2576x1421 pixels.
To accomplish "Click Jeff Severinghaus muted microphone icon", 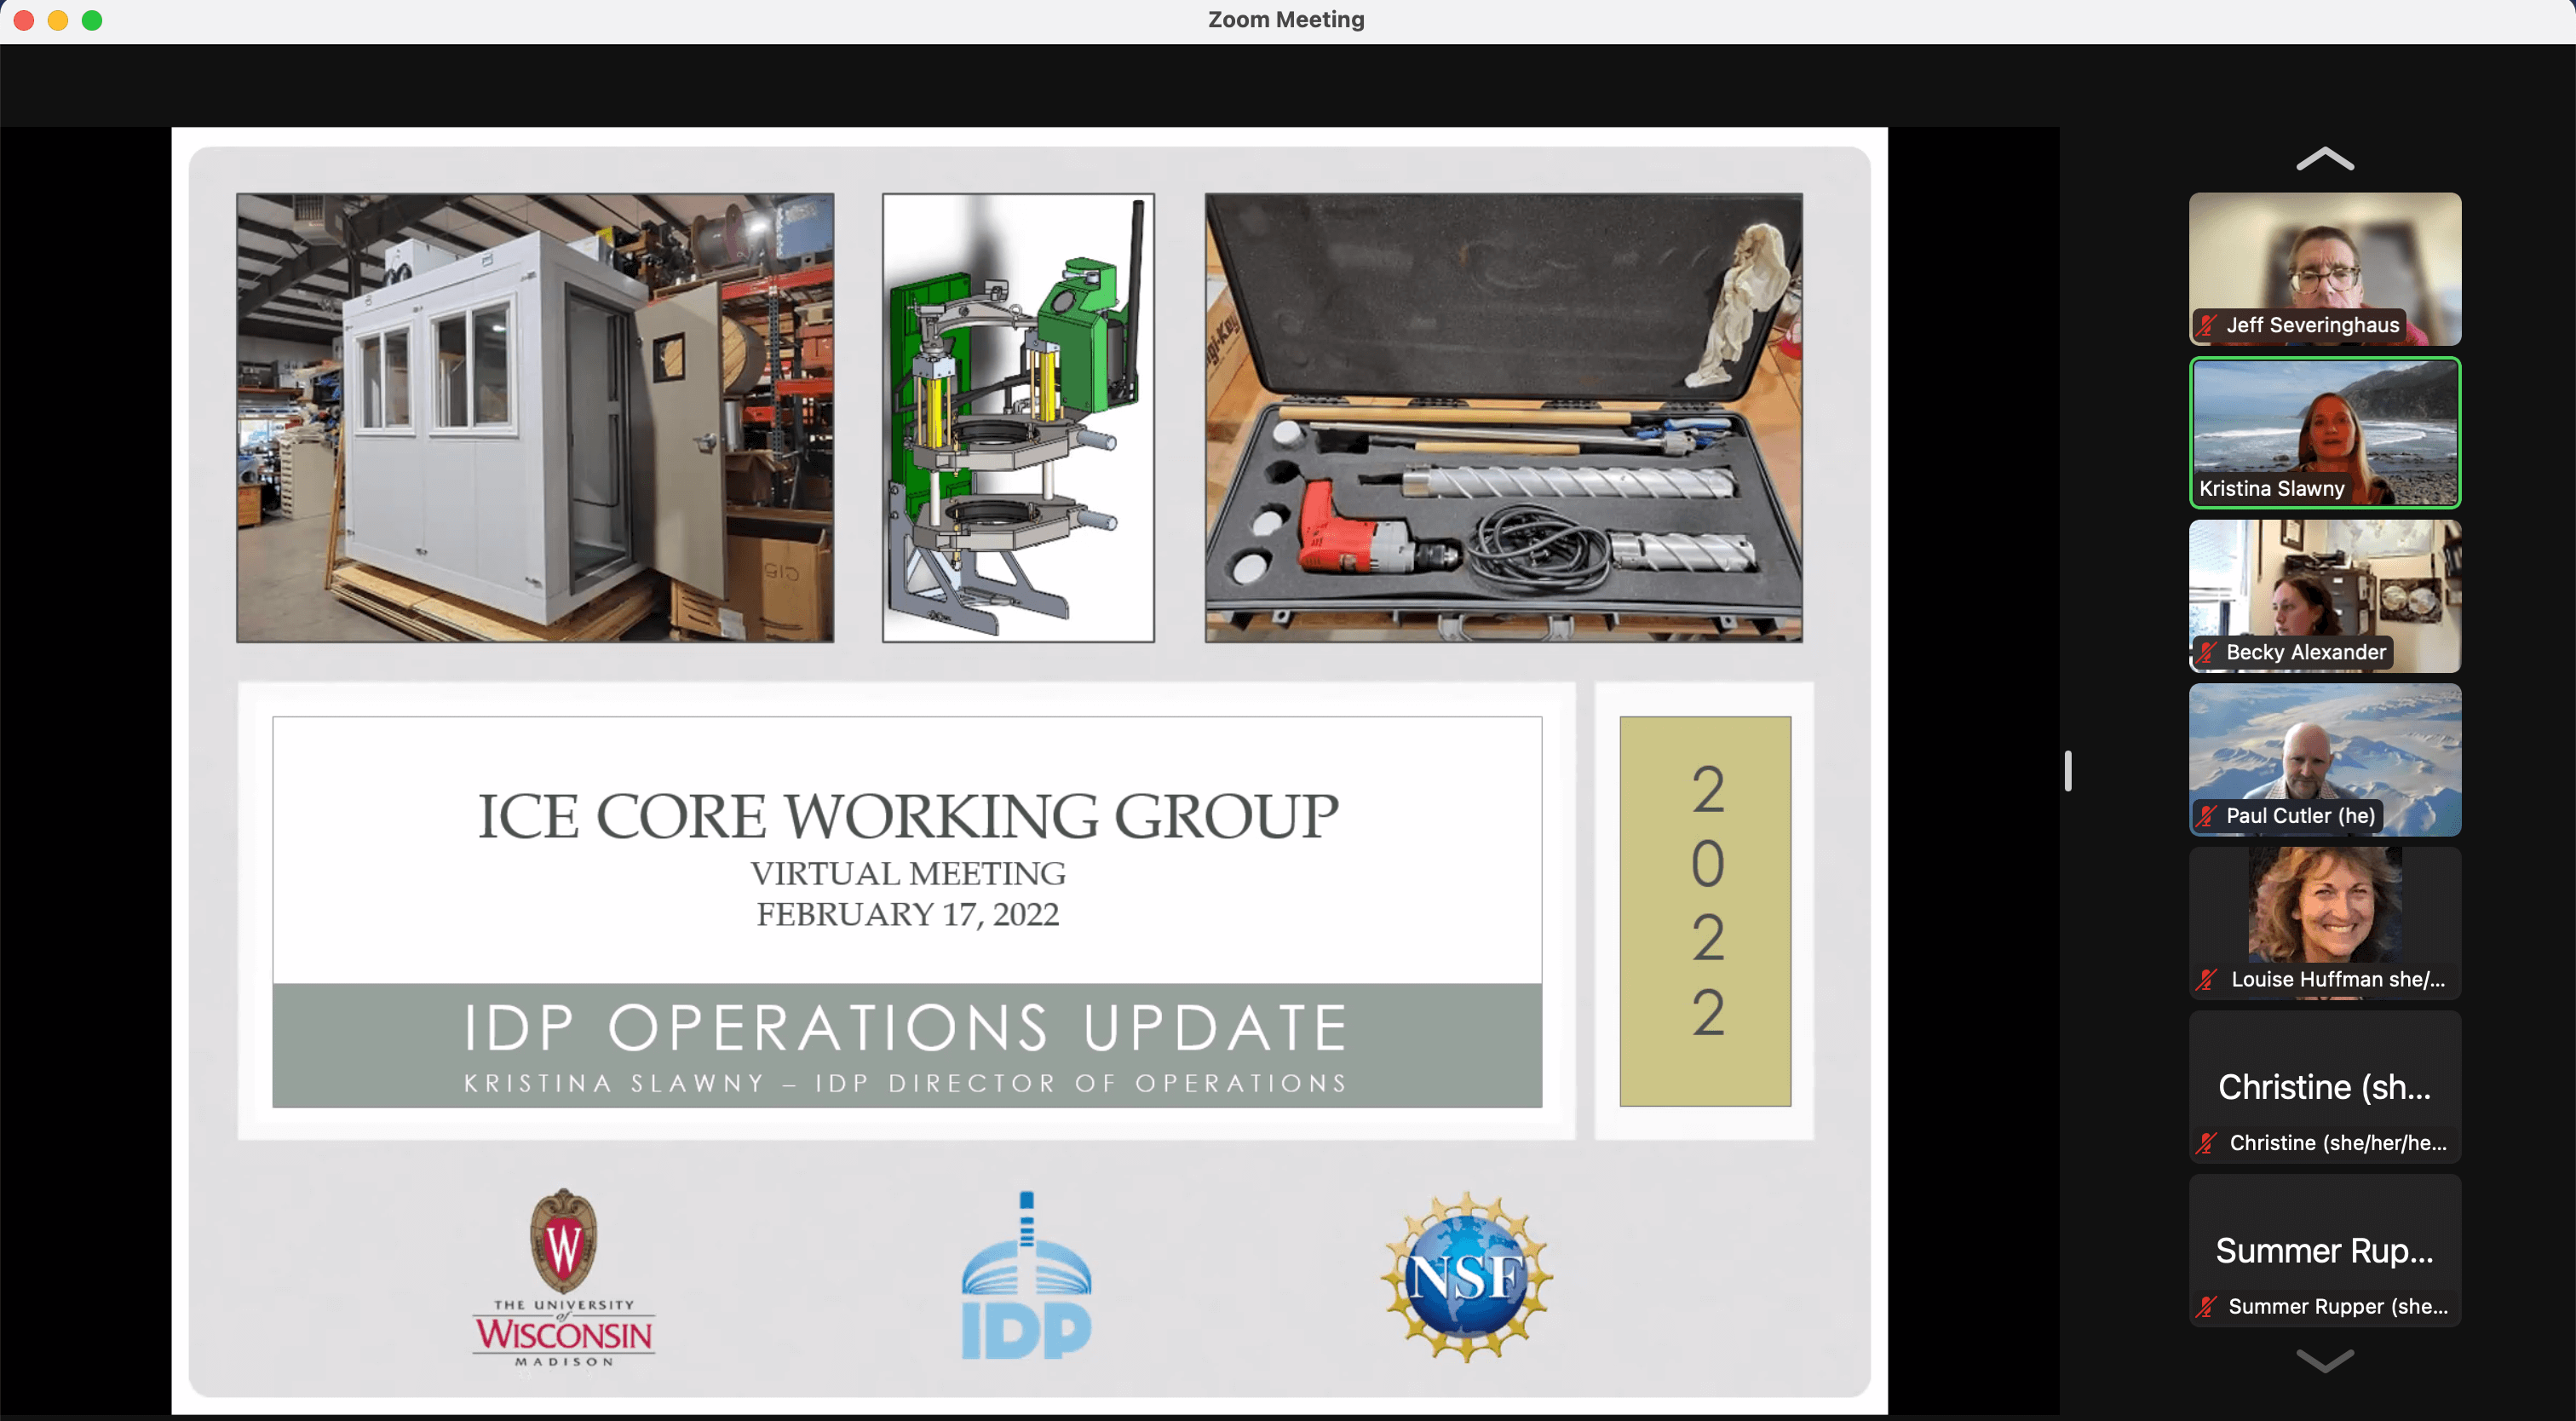I will (x=2207, y=325).
